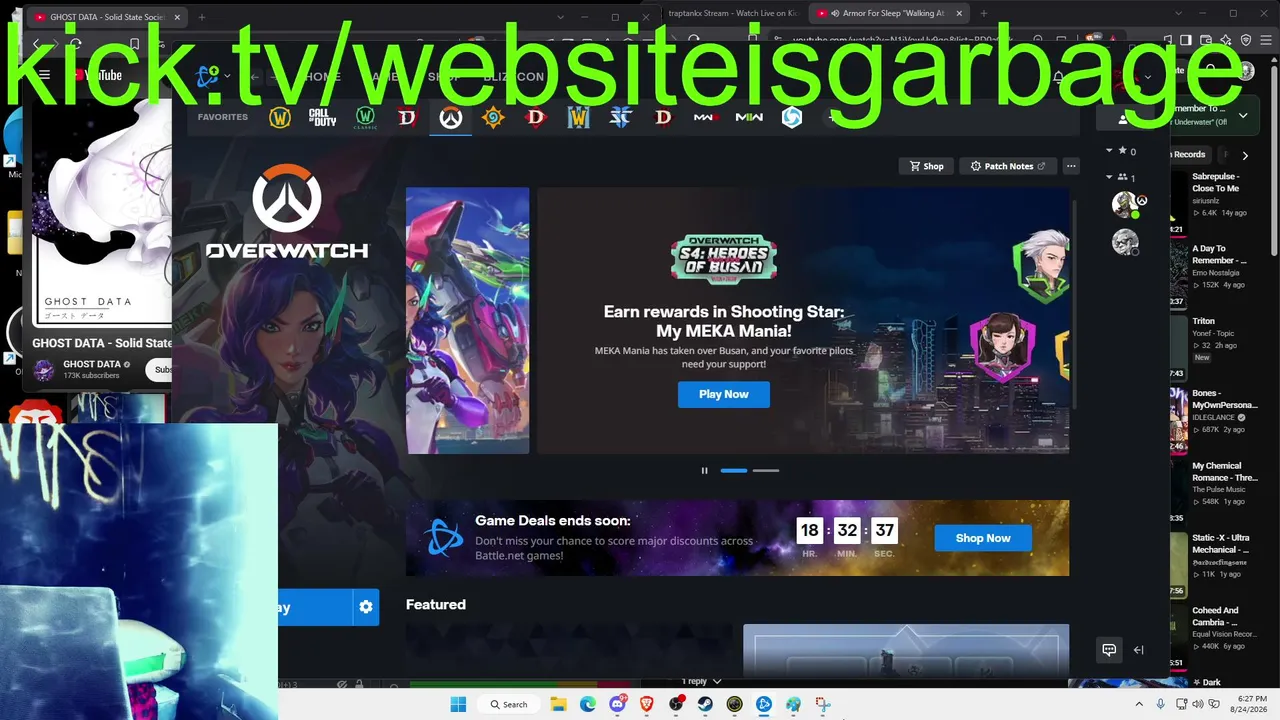This screenshot has height=720, width=1280.
Task: Collapse the friends sidebar arrow
Action: tap(1138, 650)
